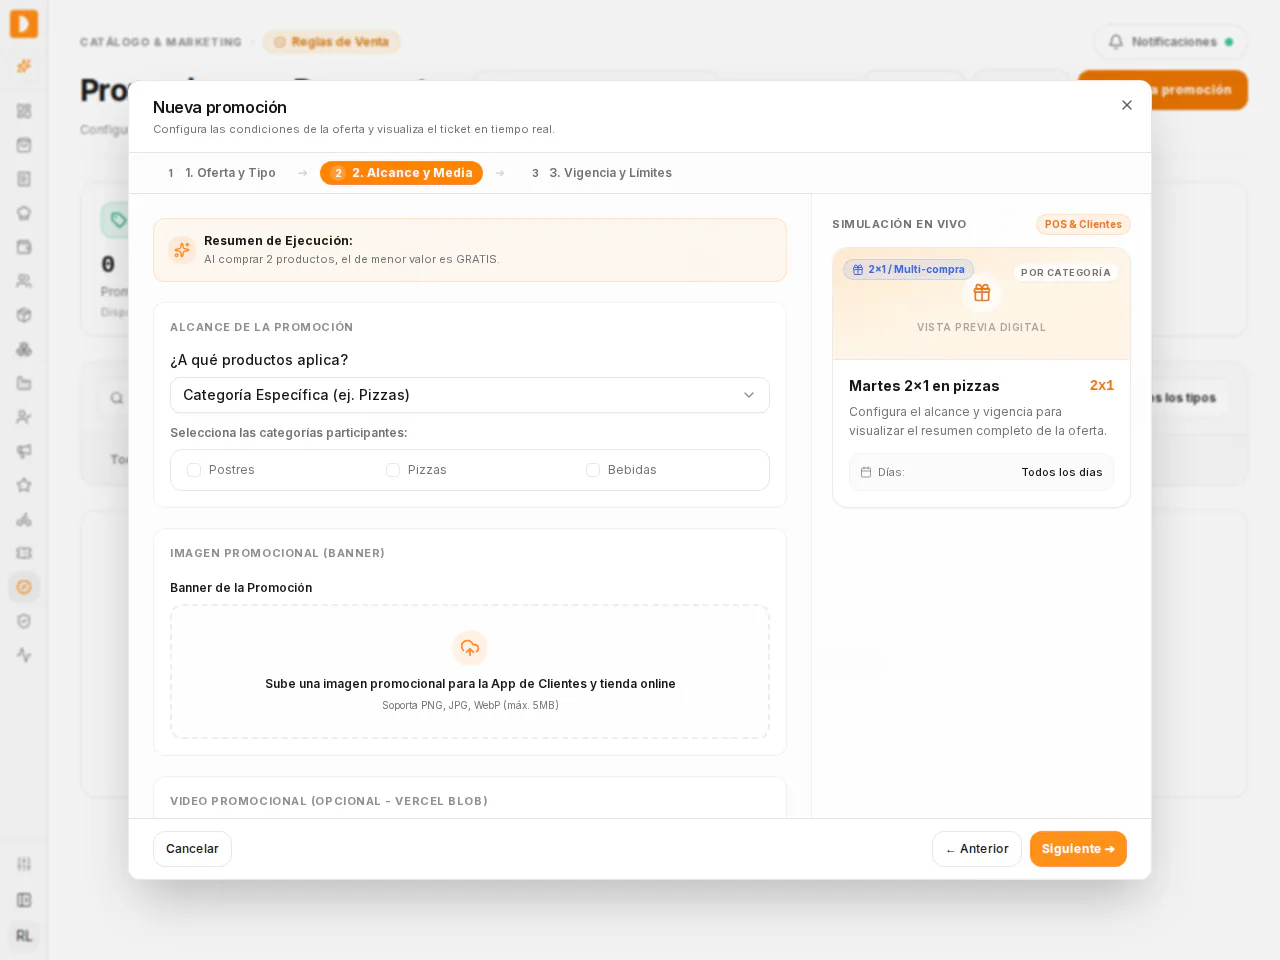Viewport: 1280px width, 960px height.
Task: Cancel the new promotion
Action: point(192,849)
